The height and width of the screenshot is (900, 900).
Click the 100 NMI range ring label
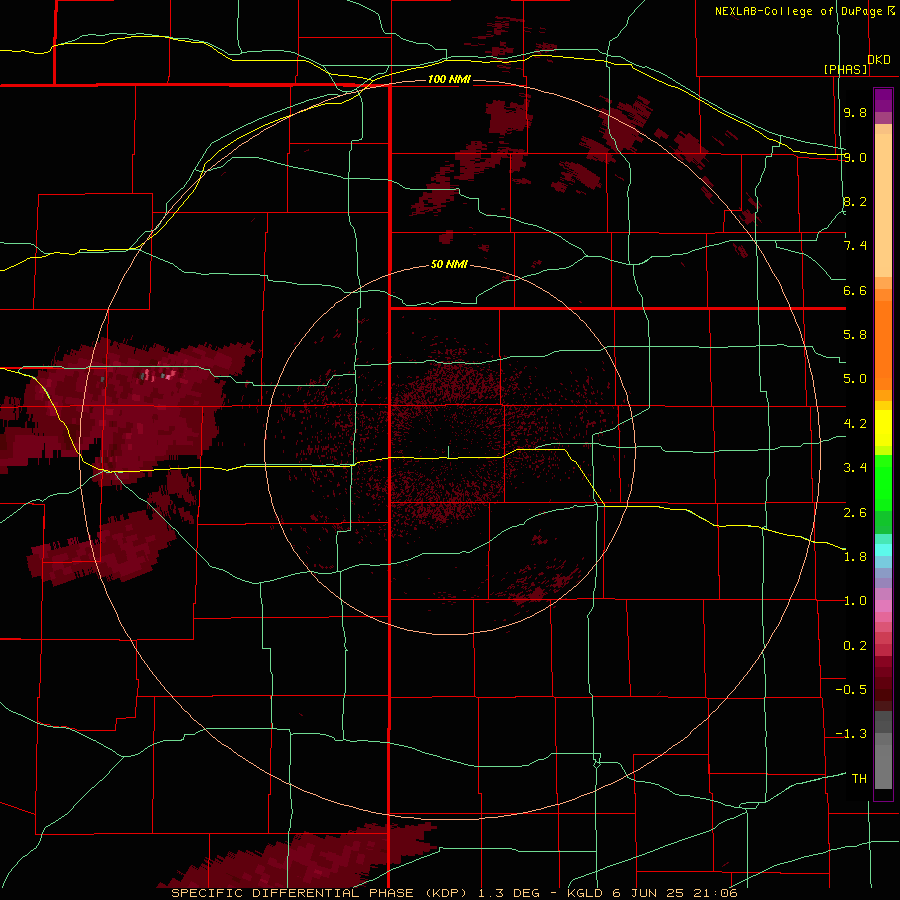(449, 79)
